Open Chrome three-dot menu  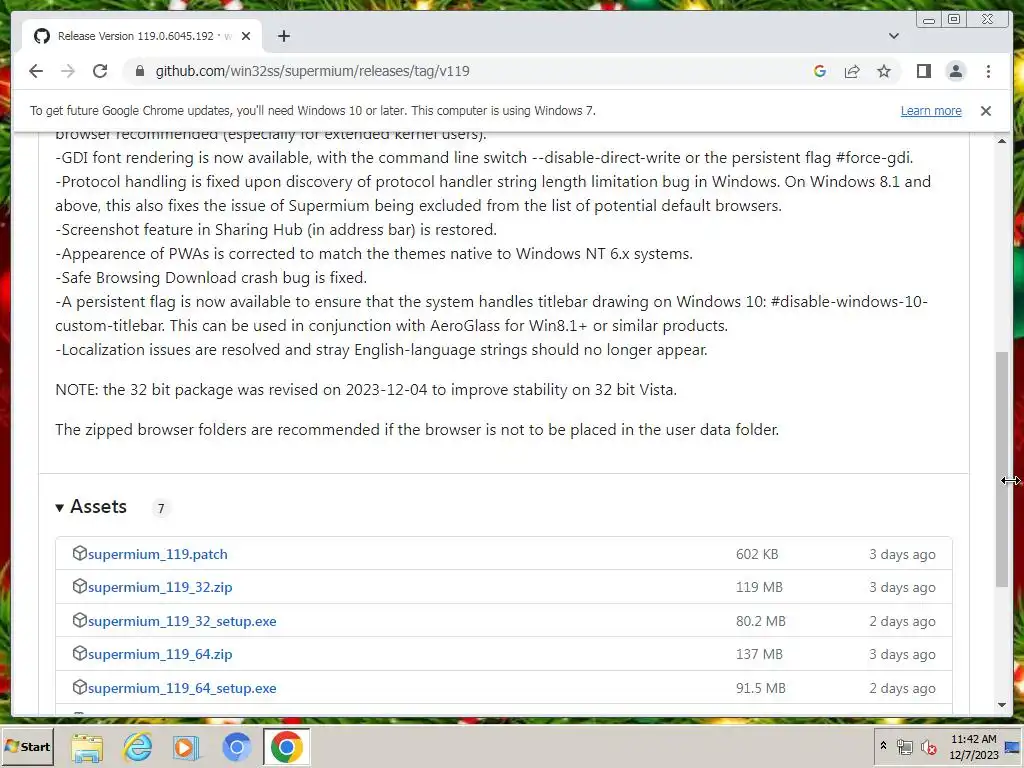pos(988,71)
